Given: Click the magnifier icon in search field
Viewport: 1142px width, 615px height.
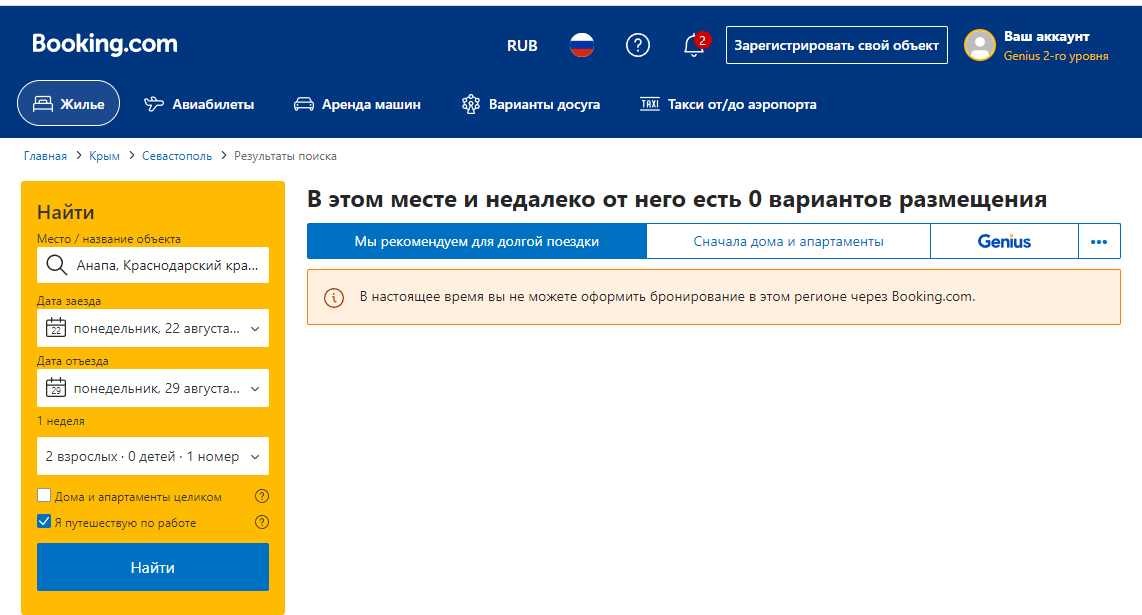Looking at the screenshot, I should click(x=55, y=265).
